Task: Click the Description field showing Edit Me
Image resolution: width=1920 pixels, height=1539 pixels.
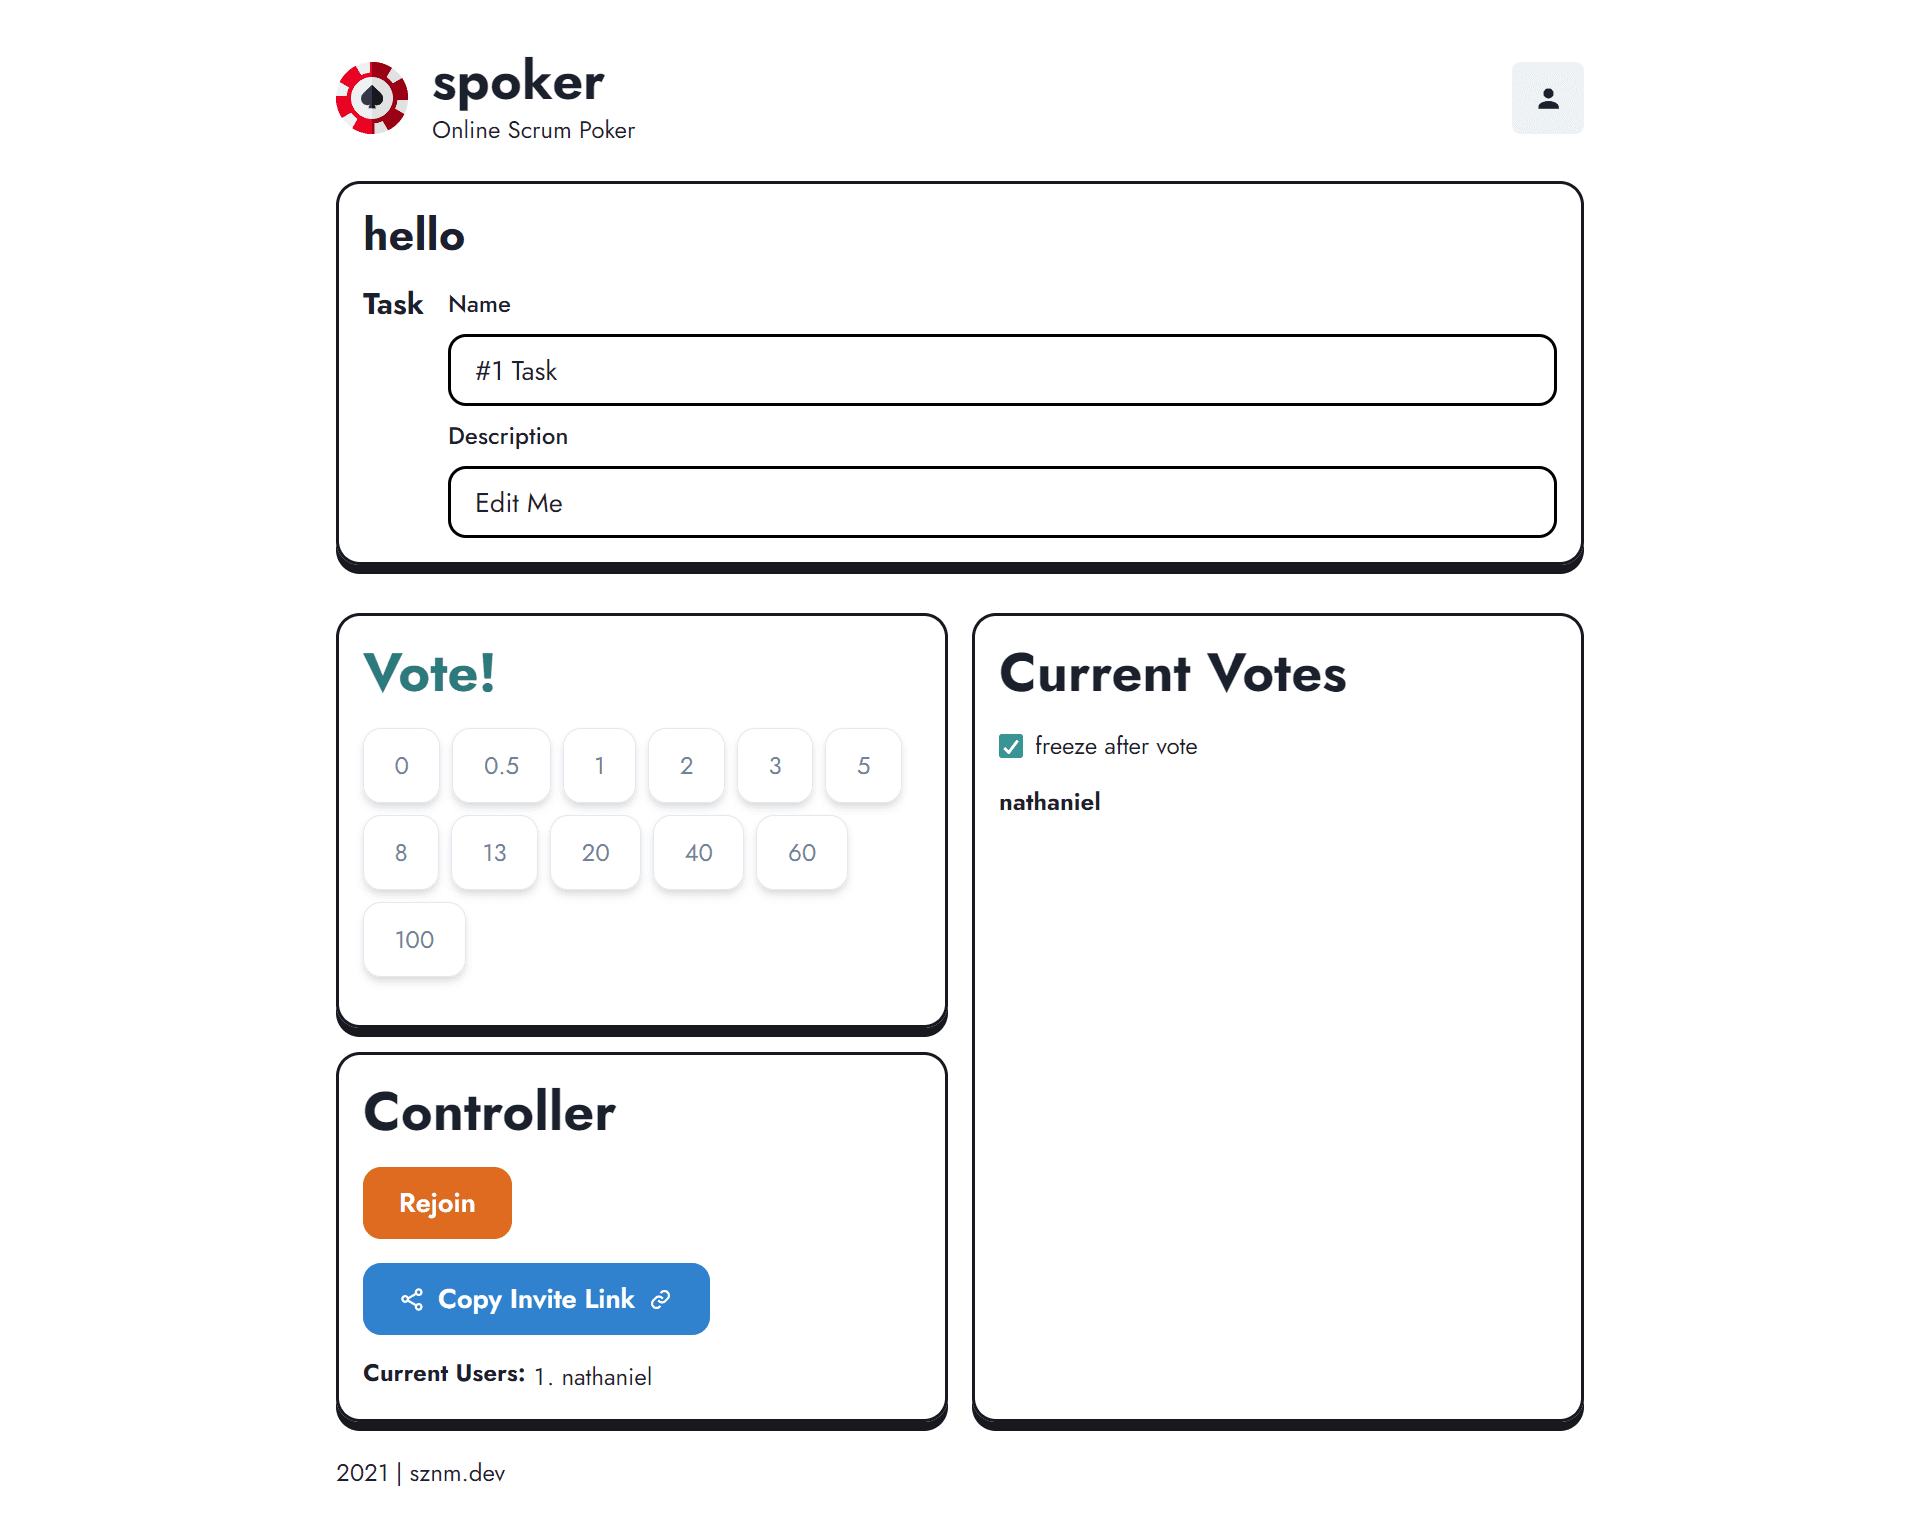Action: tap(1000, 501)
